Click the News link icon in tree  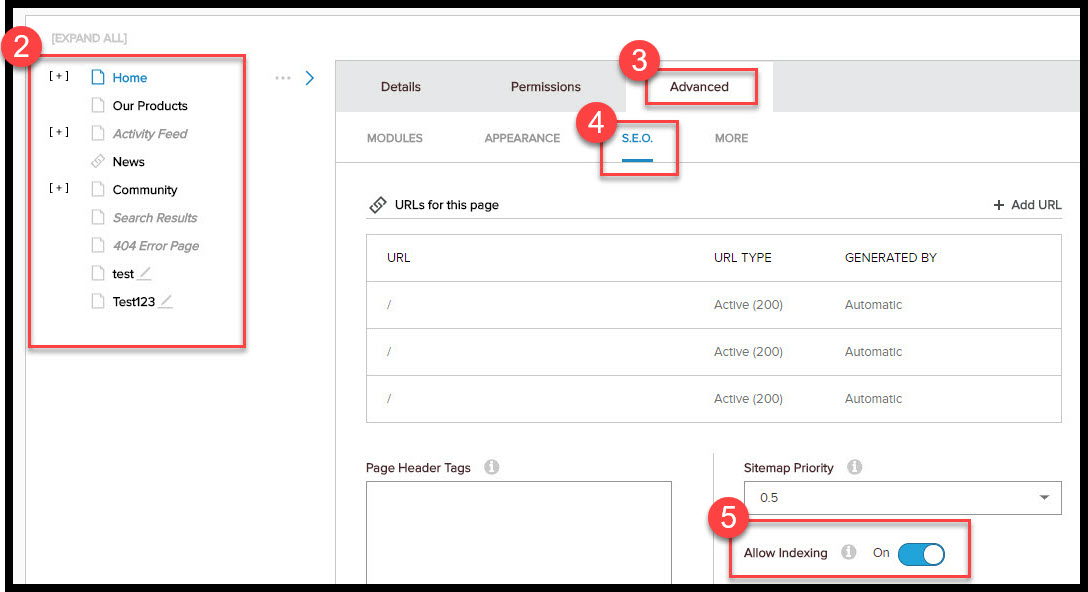[98, 161]
